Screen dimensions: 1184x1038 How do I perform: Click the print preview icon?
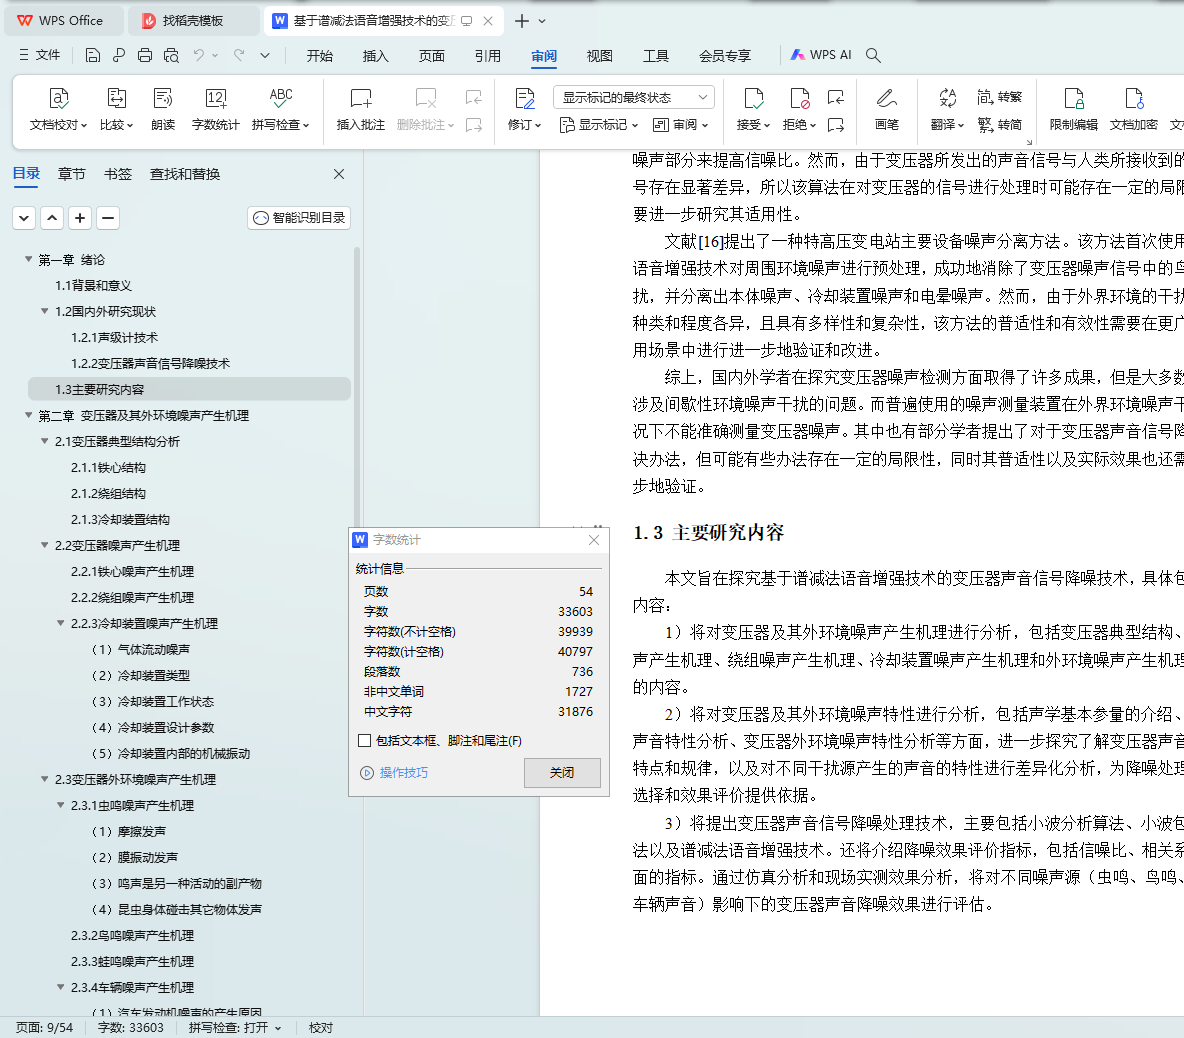171,55
